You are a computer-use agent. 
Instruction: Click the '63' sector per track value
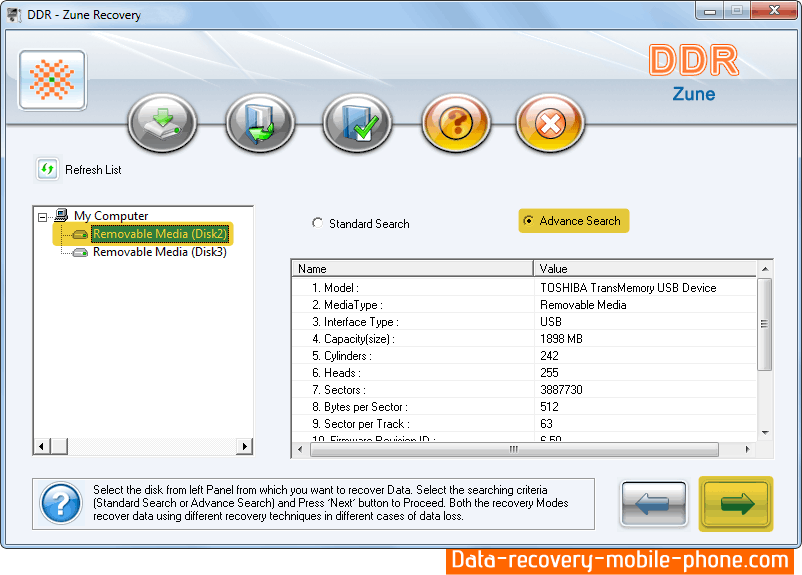pyautogui.click(x=546, y=424)
